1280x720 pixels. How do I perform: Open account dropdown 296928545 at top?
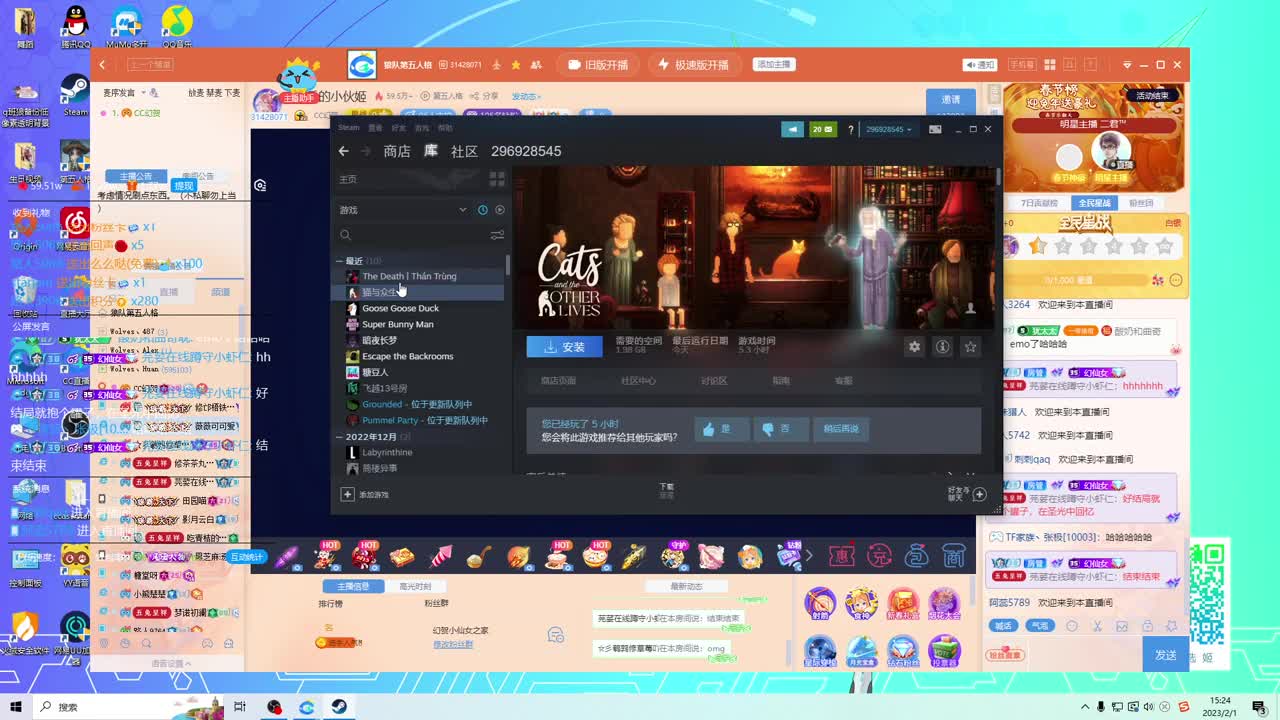pyautogui.click(x=889, y=129)
